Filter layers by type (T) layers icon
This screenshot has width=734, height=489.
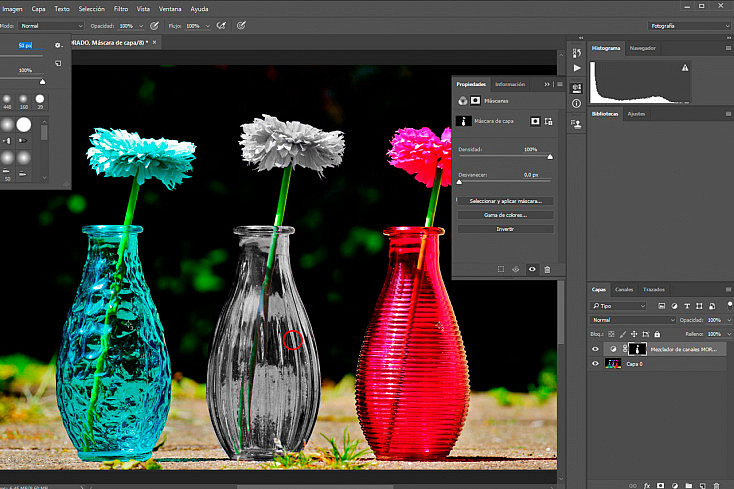pyautogui.click(x=687, y=306)
